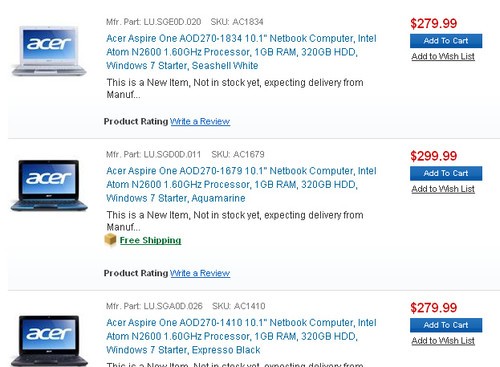Add the AOD270-1410 netbook to cart
This screenshot has height=367, width=500.
446,325
